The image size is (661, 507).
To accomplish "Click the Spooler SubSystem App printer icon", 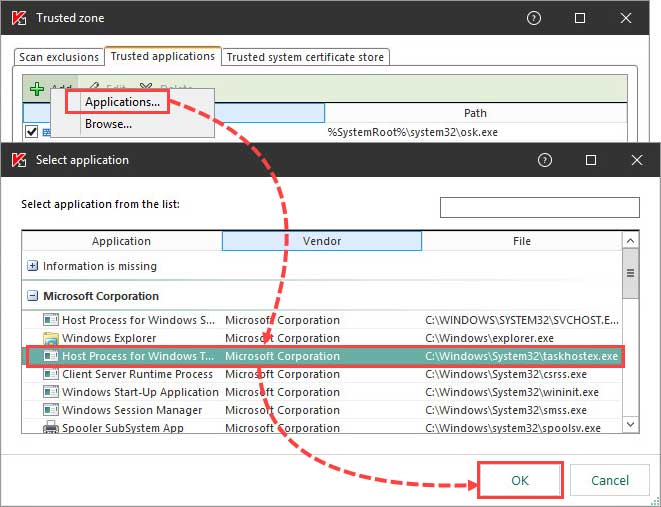I will 51,427.
